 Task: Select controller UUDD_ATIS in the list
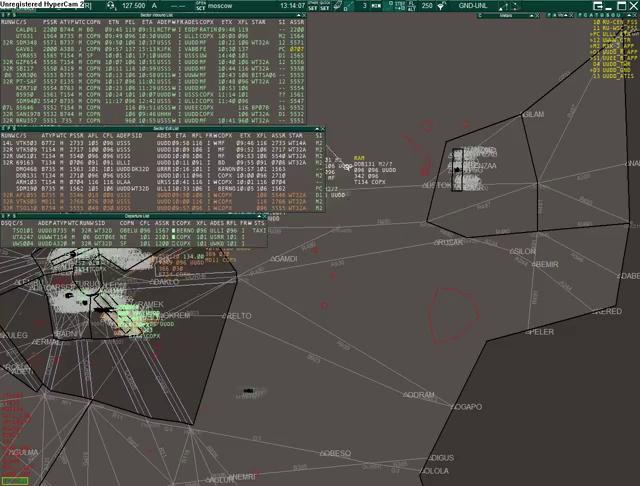[613, 76]
